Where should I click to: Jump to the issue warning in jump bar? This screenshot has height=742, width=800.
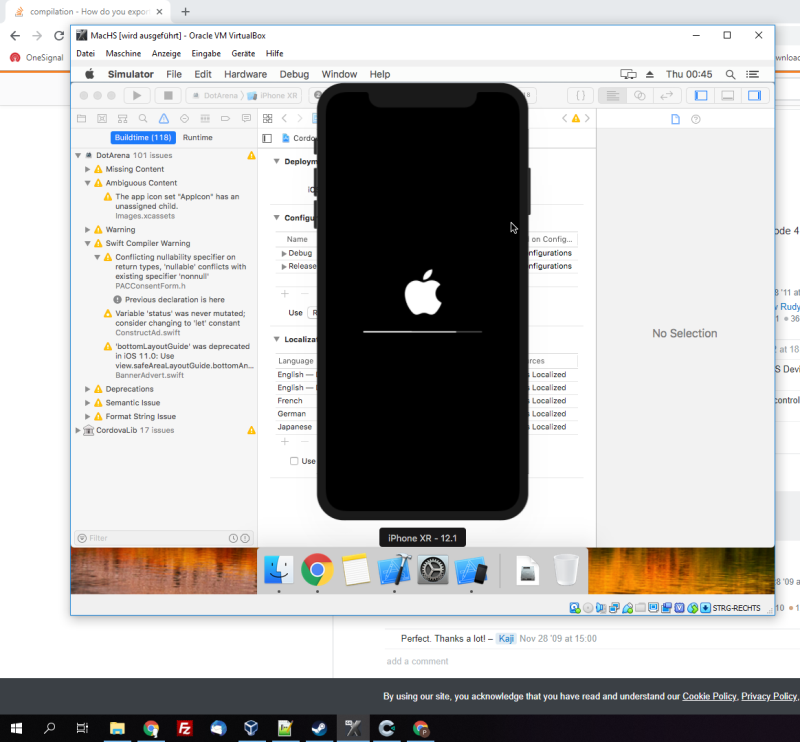(576, 118)
